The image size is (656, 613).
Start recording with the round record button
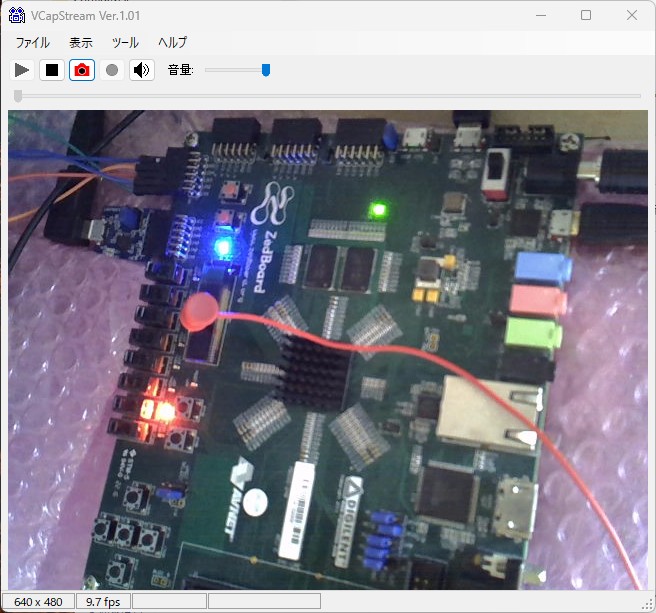pos(112,70)
